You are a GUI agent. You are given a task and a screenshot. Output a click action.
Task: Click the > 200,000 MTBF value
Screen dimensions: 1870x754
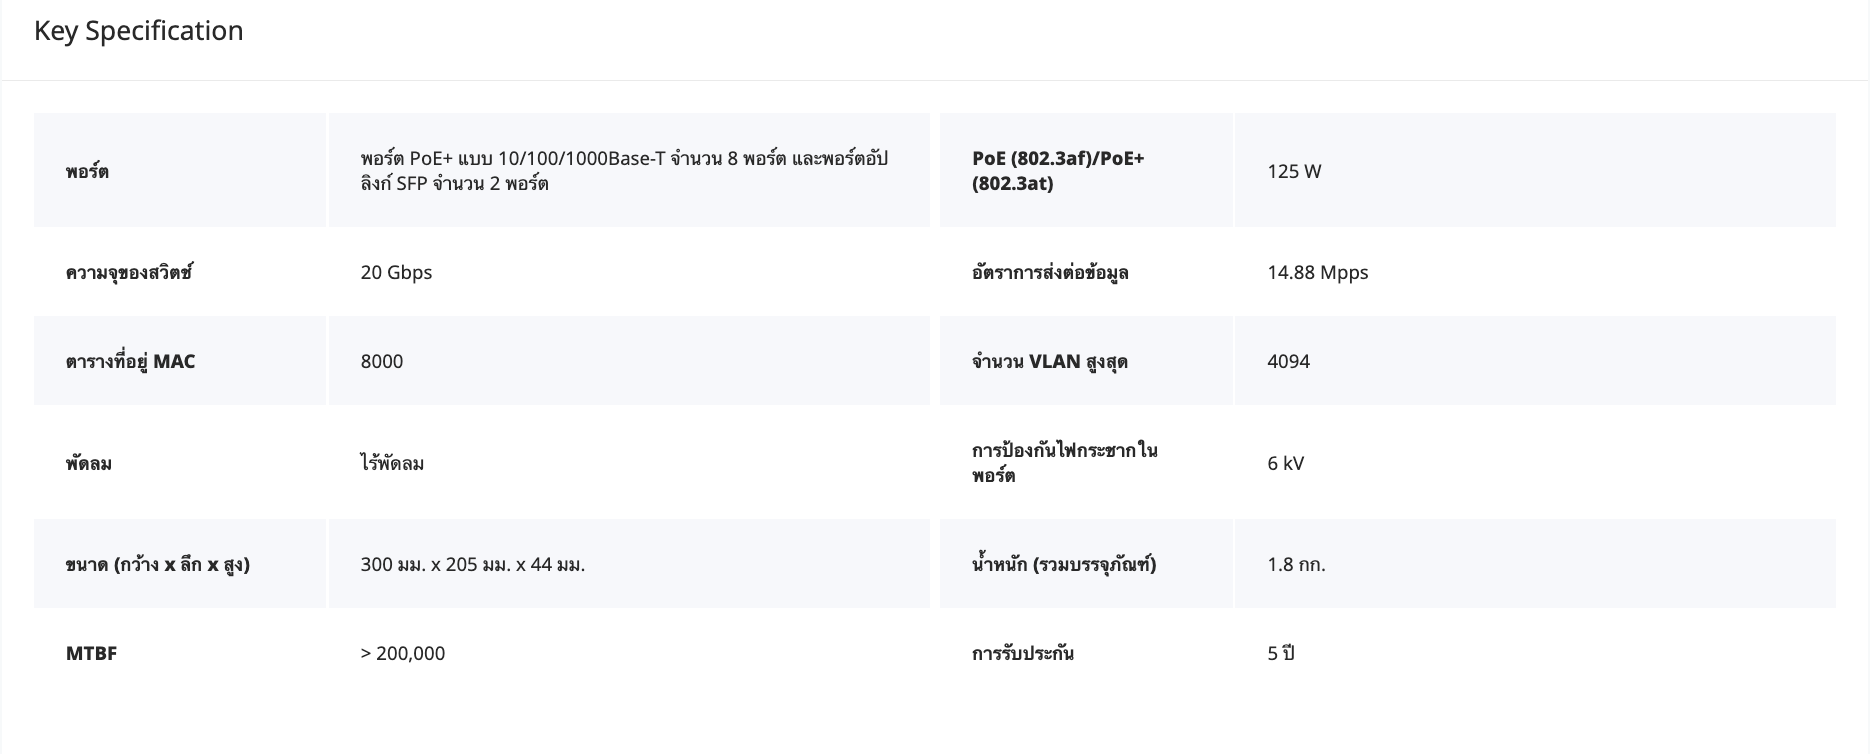[402, 653]
